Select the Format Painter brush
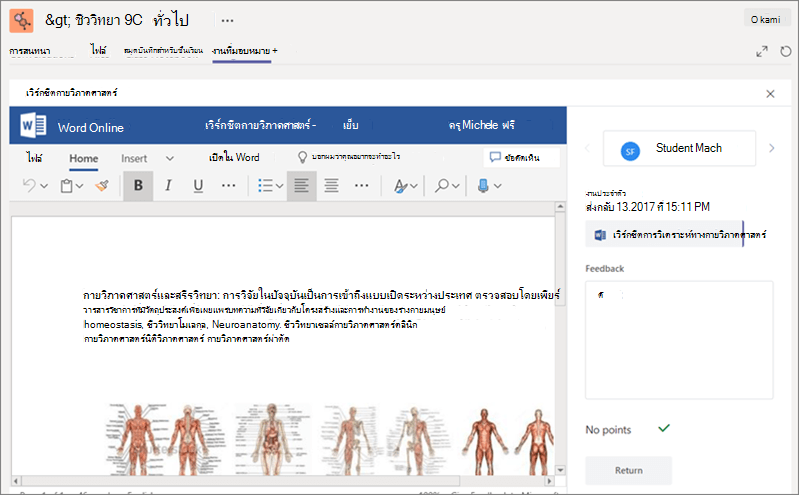799x495 pixels. tap(102, 186)
